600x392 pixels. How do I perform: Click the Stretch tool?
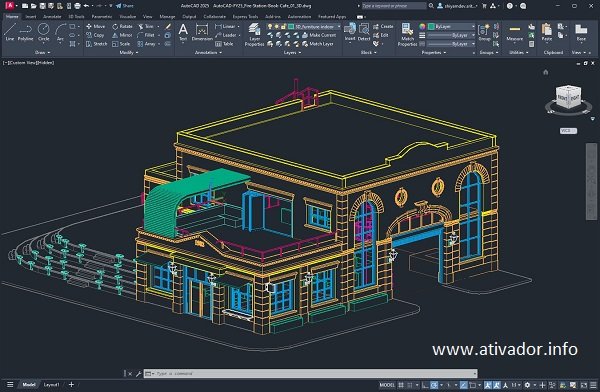[96, 44]
